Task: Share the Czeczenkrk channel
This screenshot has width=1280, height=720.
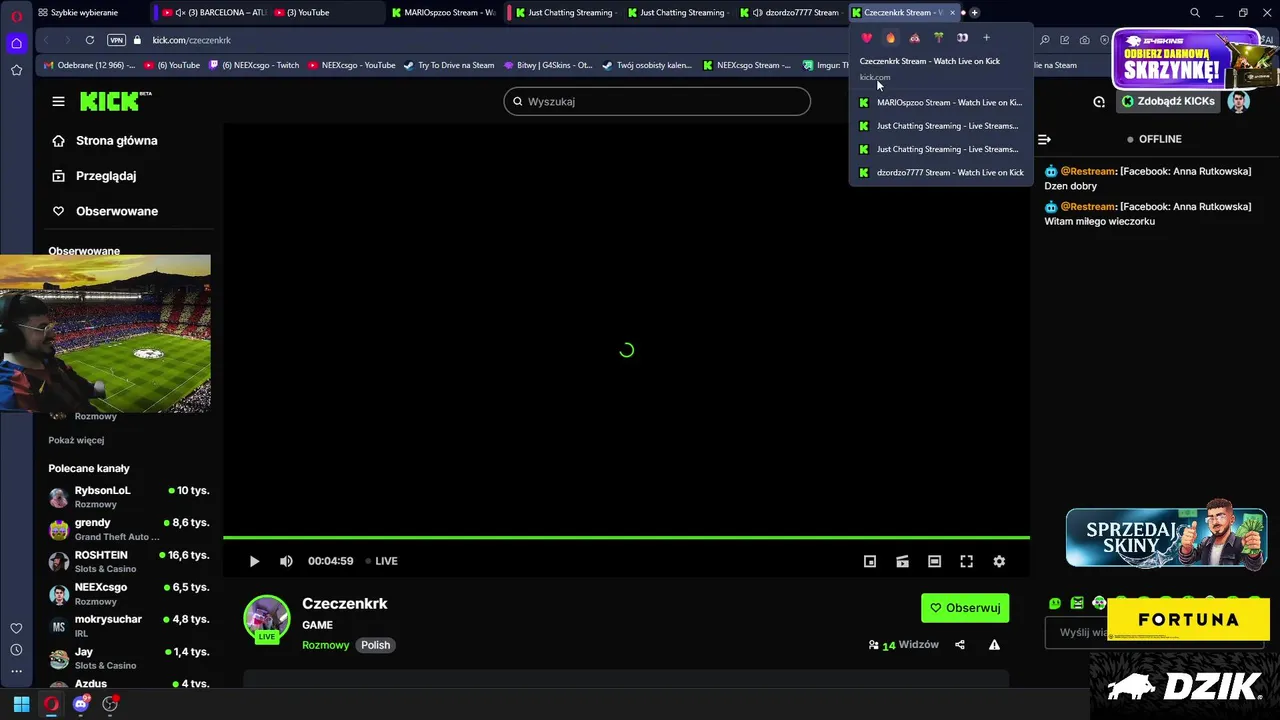Action: (960, 645)
